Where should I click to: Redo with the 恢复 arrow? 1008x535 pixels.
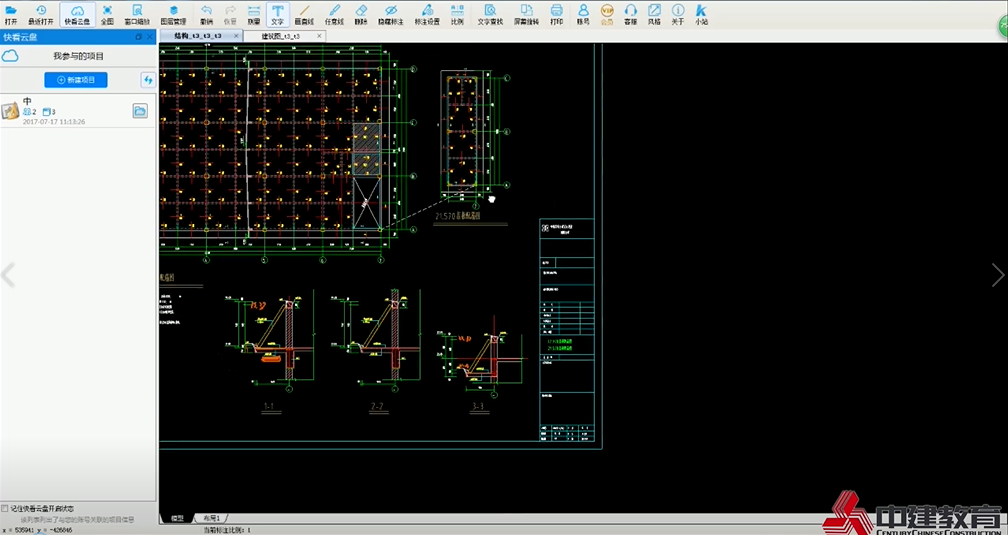(230, 14)
